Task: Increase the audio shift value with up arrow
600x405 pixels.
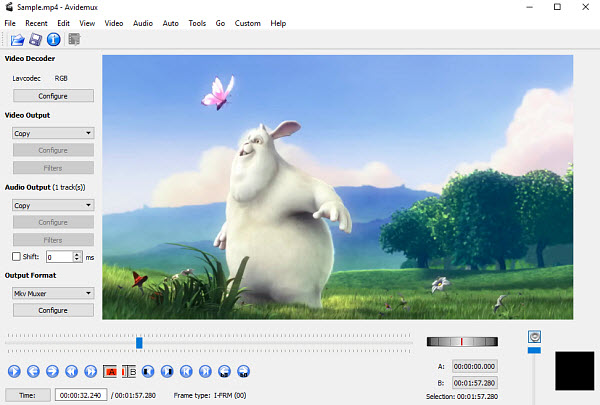Action: [x=77, y=254]
